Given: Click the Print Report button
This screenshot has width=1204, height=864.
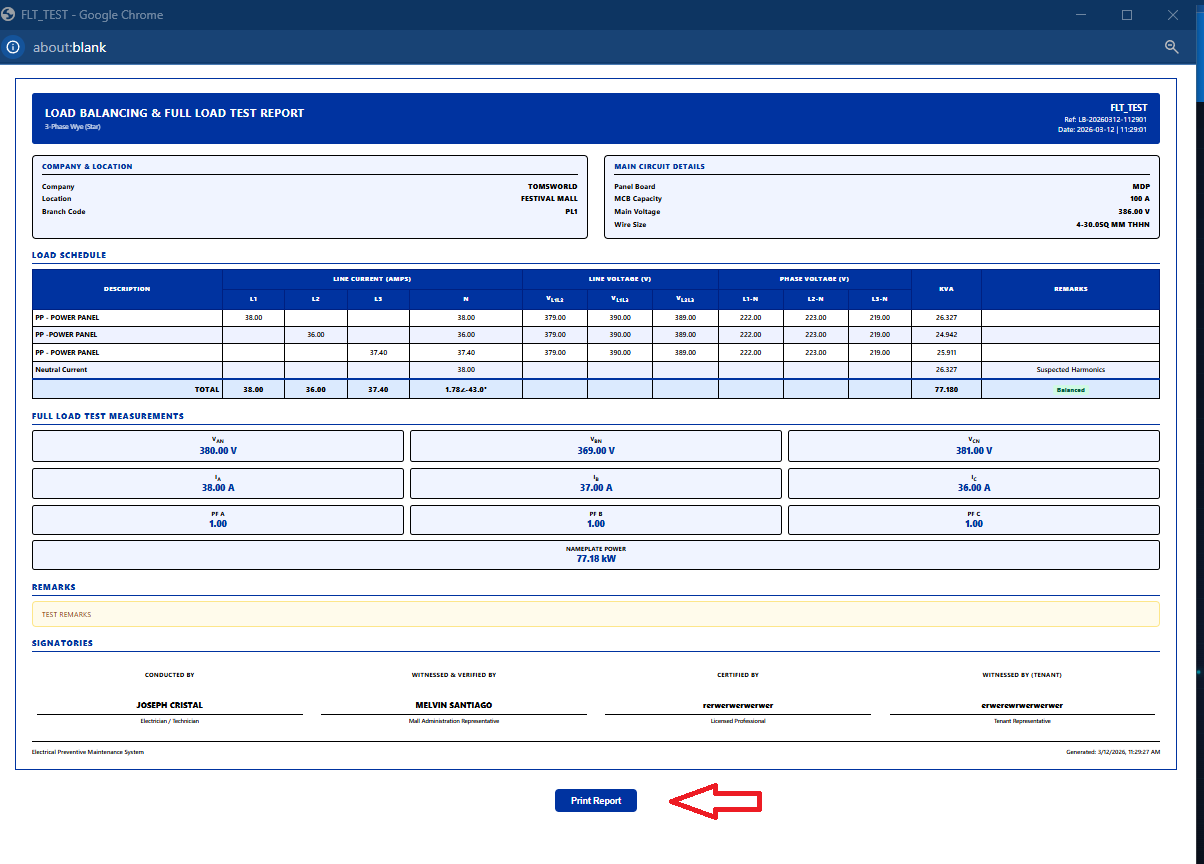Looking at the screenshot, I should [x=595, y=800].
